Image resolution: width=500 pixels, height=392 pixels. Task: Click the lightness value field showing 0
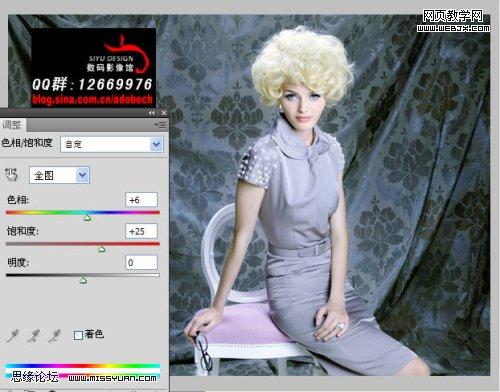pos(141,262)
